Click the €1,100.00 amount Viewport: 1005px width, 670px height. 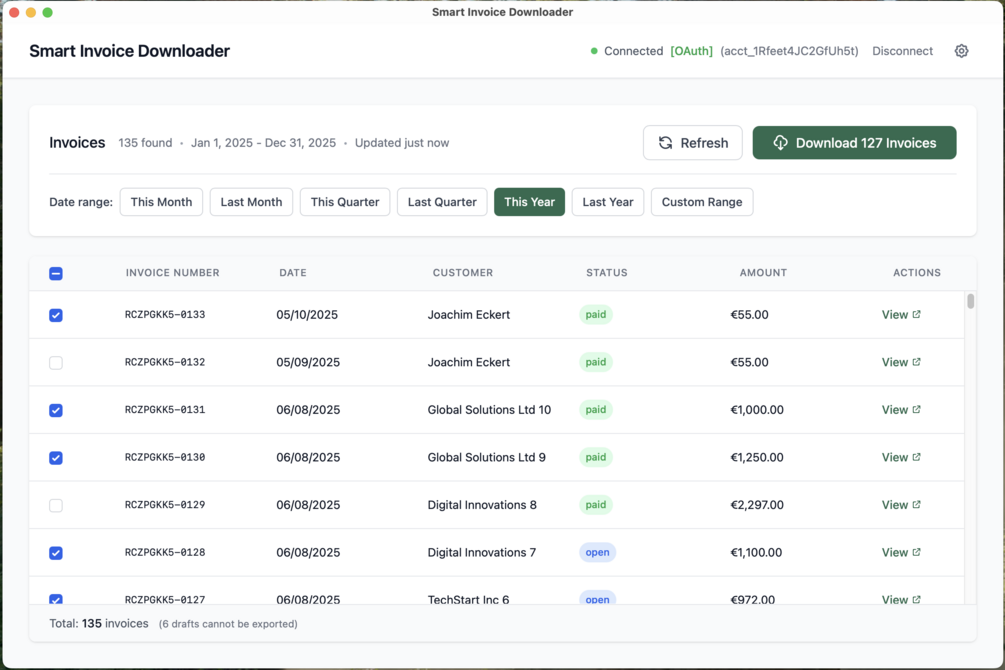coord(756,552)
